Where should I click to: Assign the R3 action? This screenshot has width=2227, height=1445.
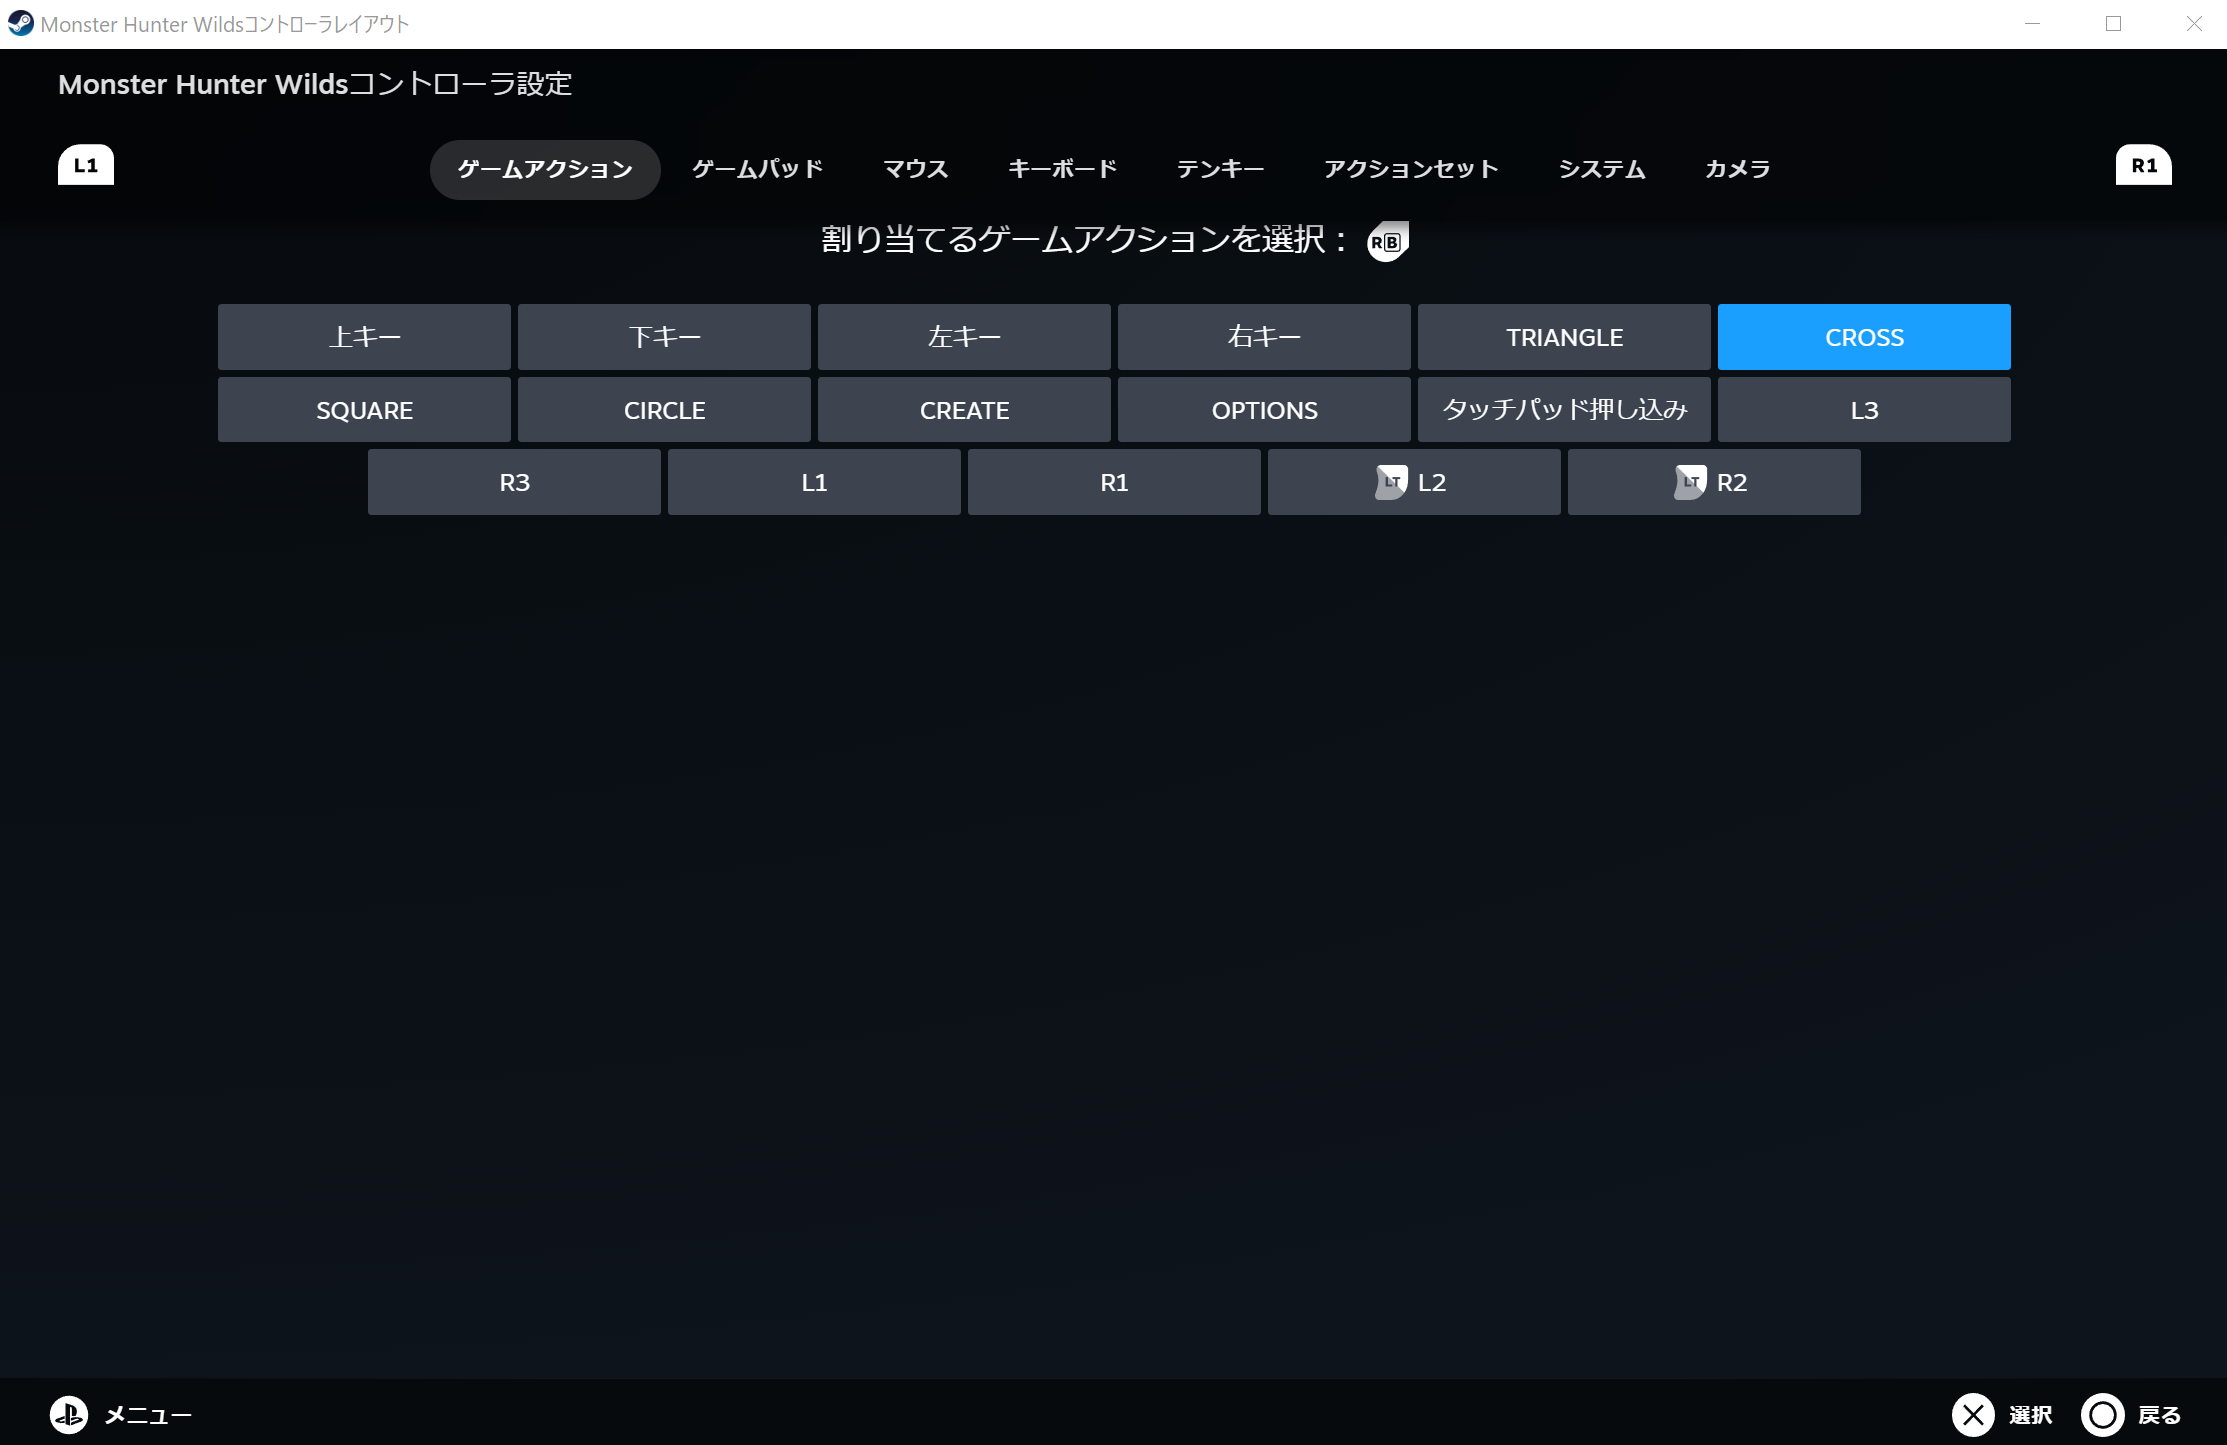(514, 482)
